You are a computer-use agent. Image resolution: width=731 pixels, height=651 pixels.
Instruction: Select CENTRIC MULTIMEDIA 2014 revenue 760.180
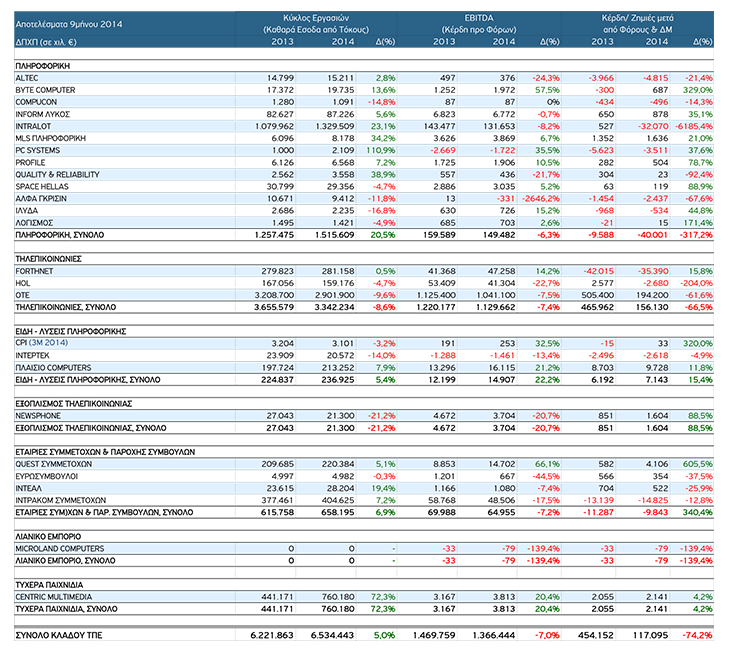(338, 597)
